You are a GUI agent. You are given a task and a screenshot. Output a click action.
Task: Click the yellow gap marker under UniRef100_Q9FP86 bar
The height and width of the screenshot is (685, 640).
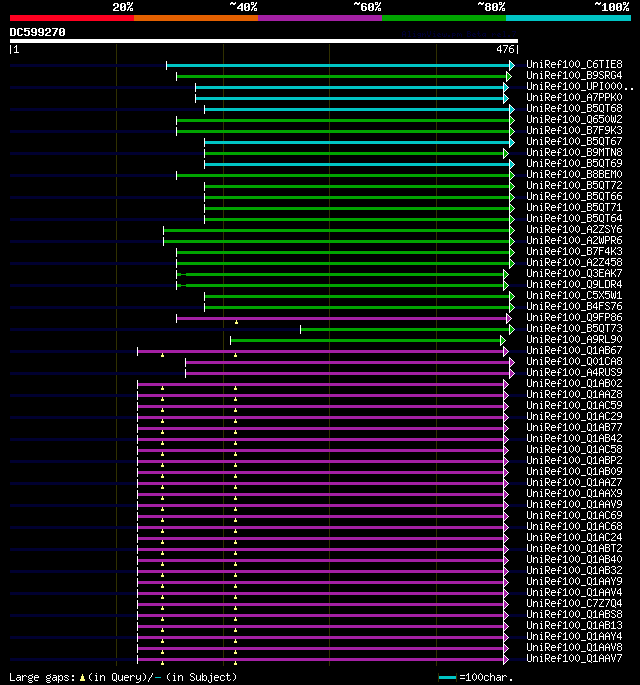(x=236, y=322)
